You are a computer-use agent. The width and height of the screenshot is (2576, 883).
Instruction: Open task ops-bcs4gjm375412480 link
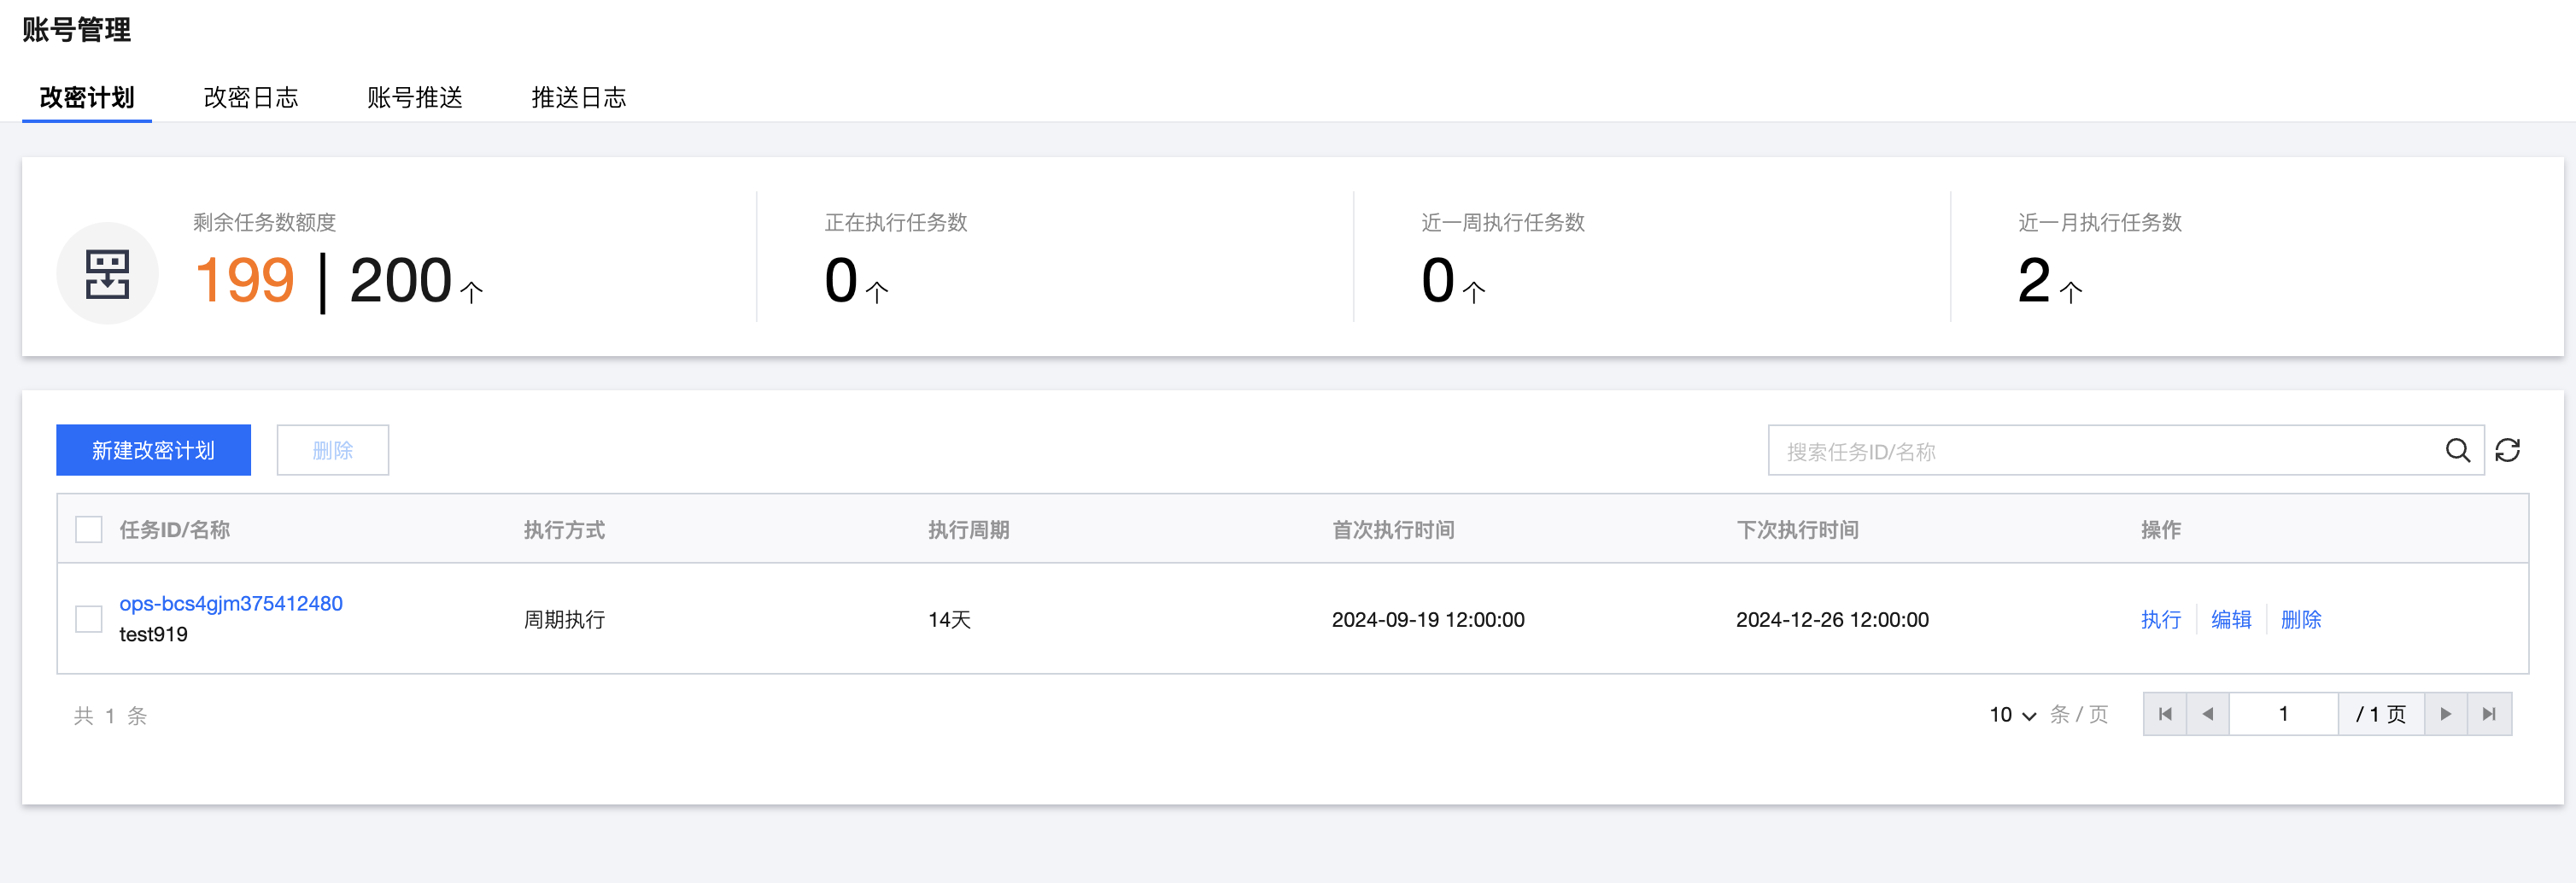(231, 603)
